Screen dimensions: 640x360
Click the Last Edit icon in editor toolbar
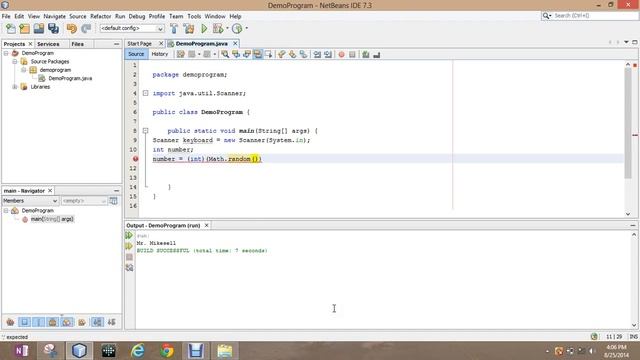tap(181, 54)
